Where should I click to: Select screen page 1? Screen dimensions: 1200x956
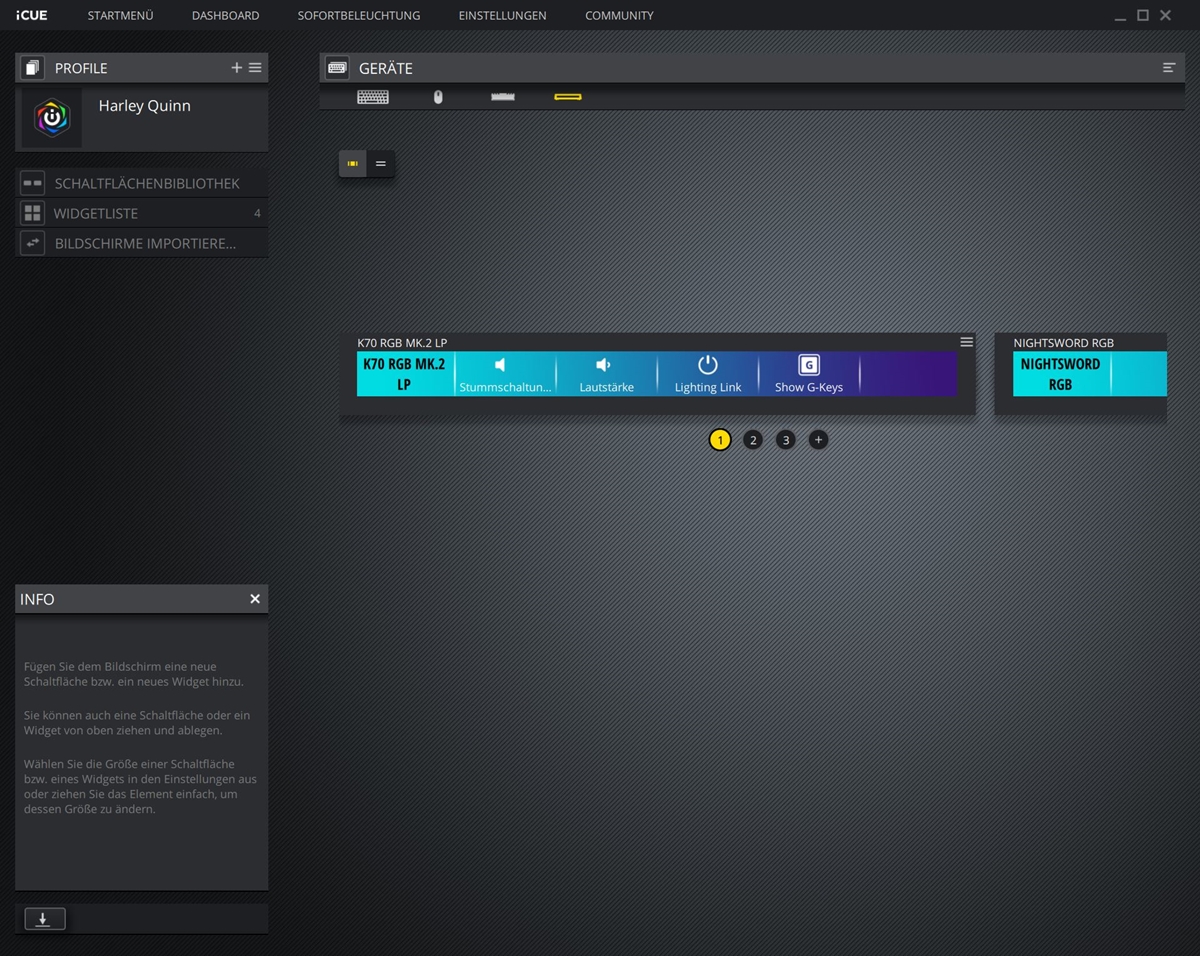pos(720,440)
